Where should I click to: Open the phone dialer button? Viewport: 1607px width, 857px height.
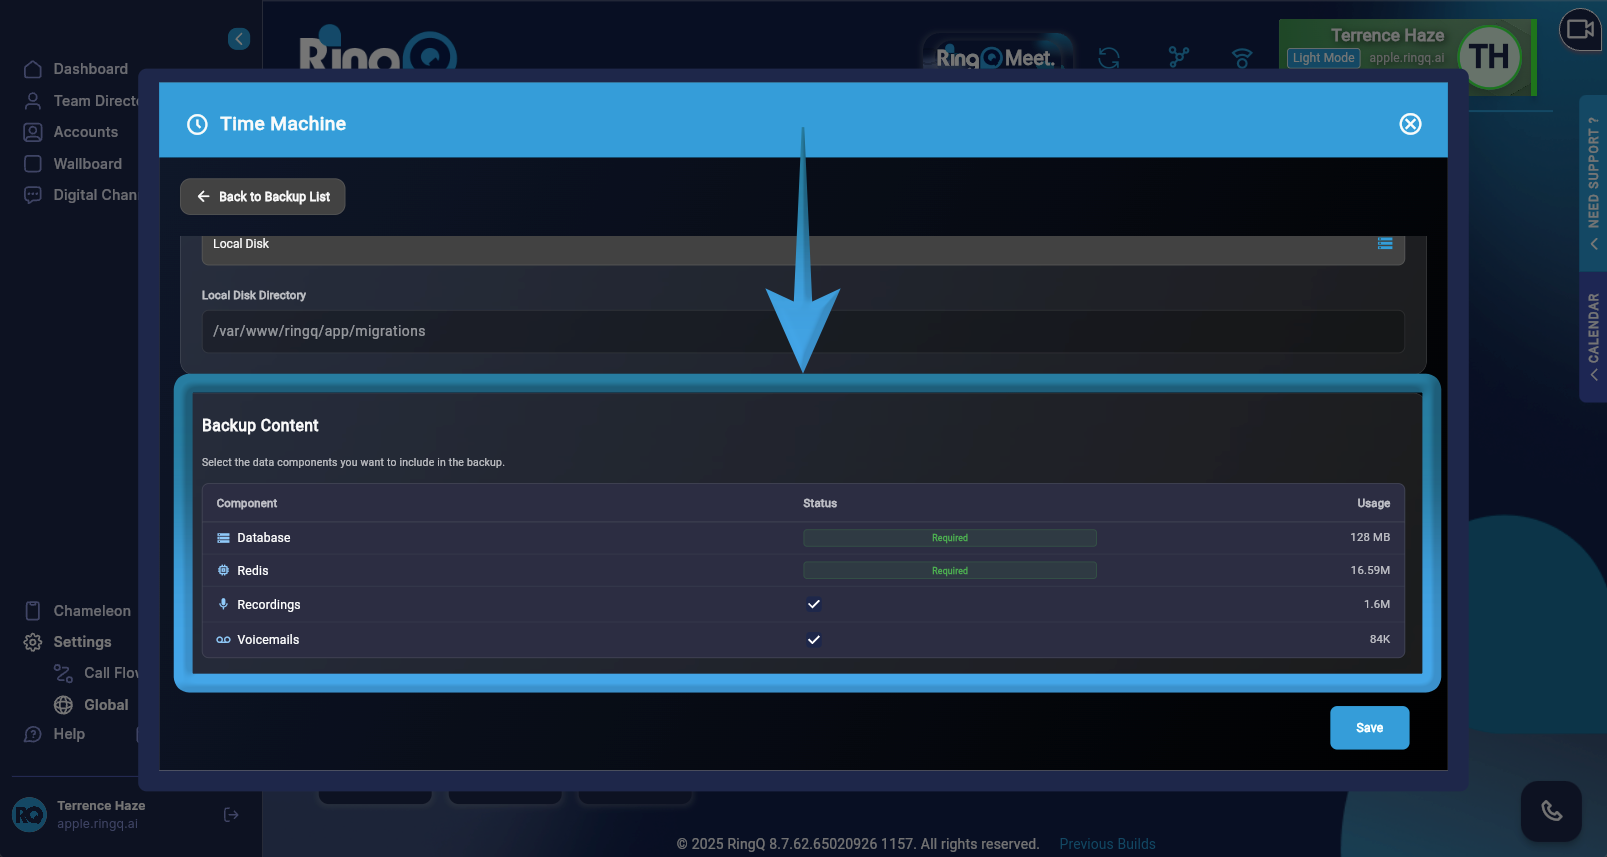pos(1550,811)
